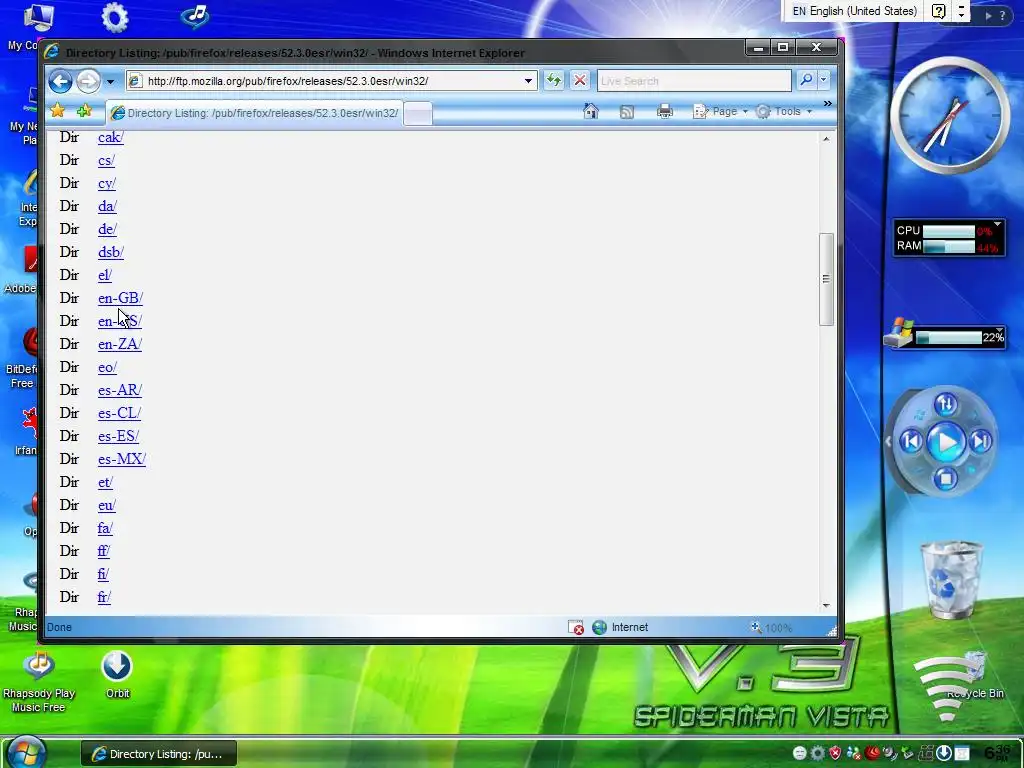The image size is (1024, 768).
Task: Open the dsb/ directory link
Action: [x=111, y=252]
